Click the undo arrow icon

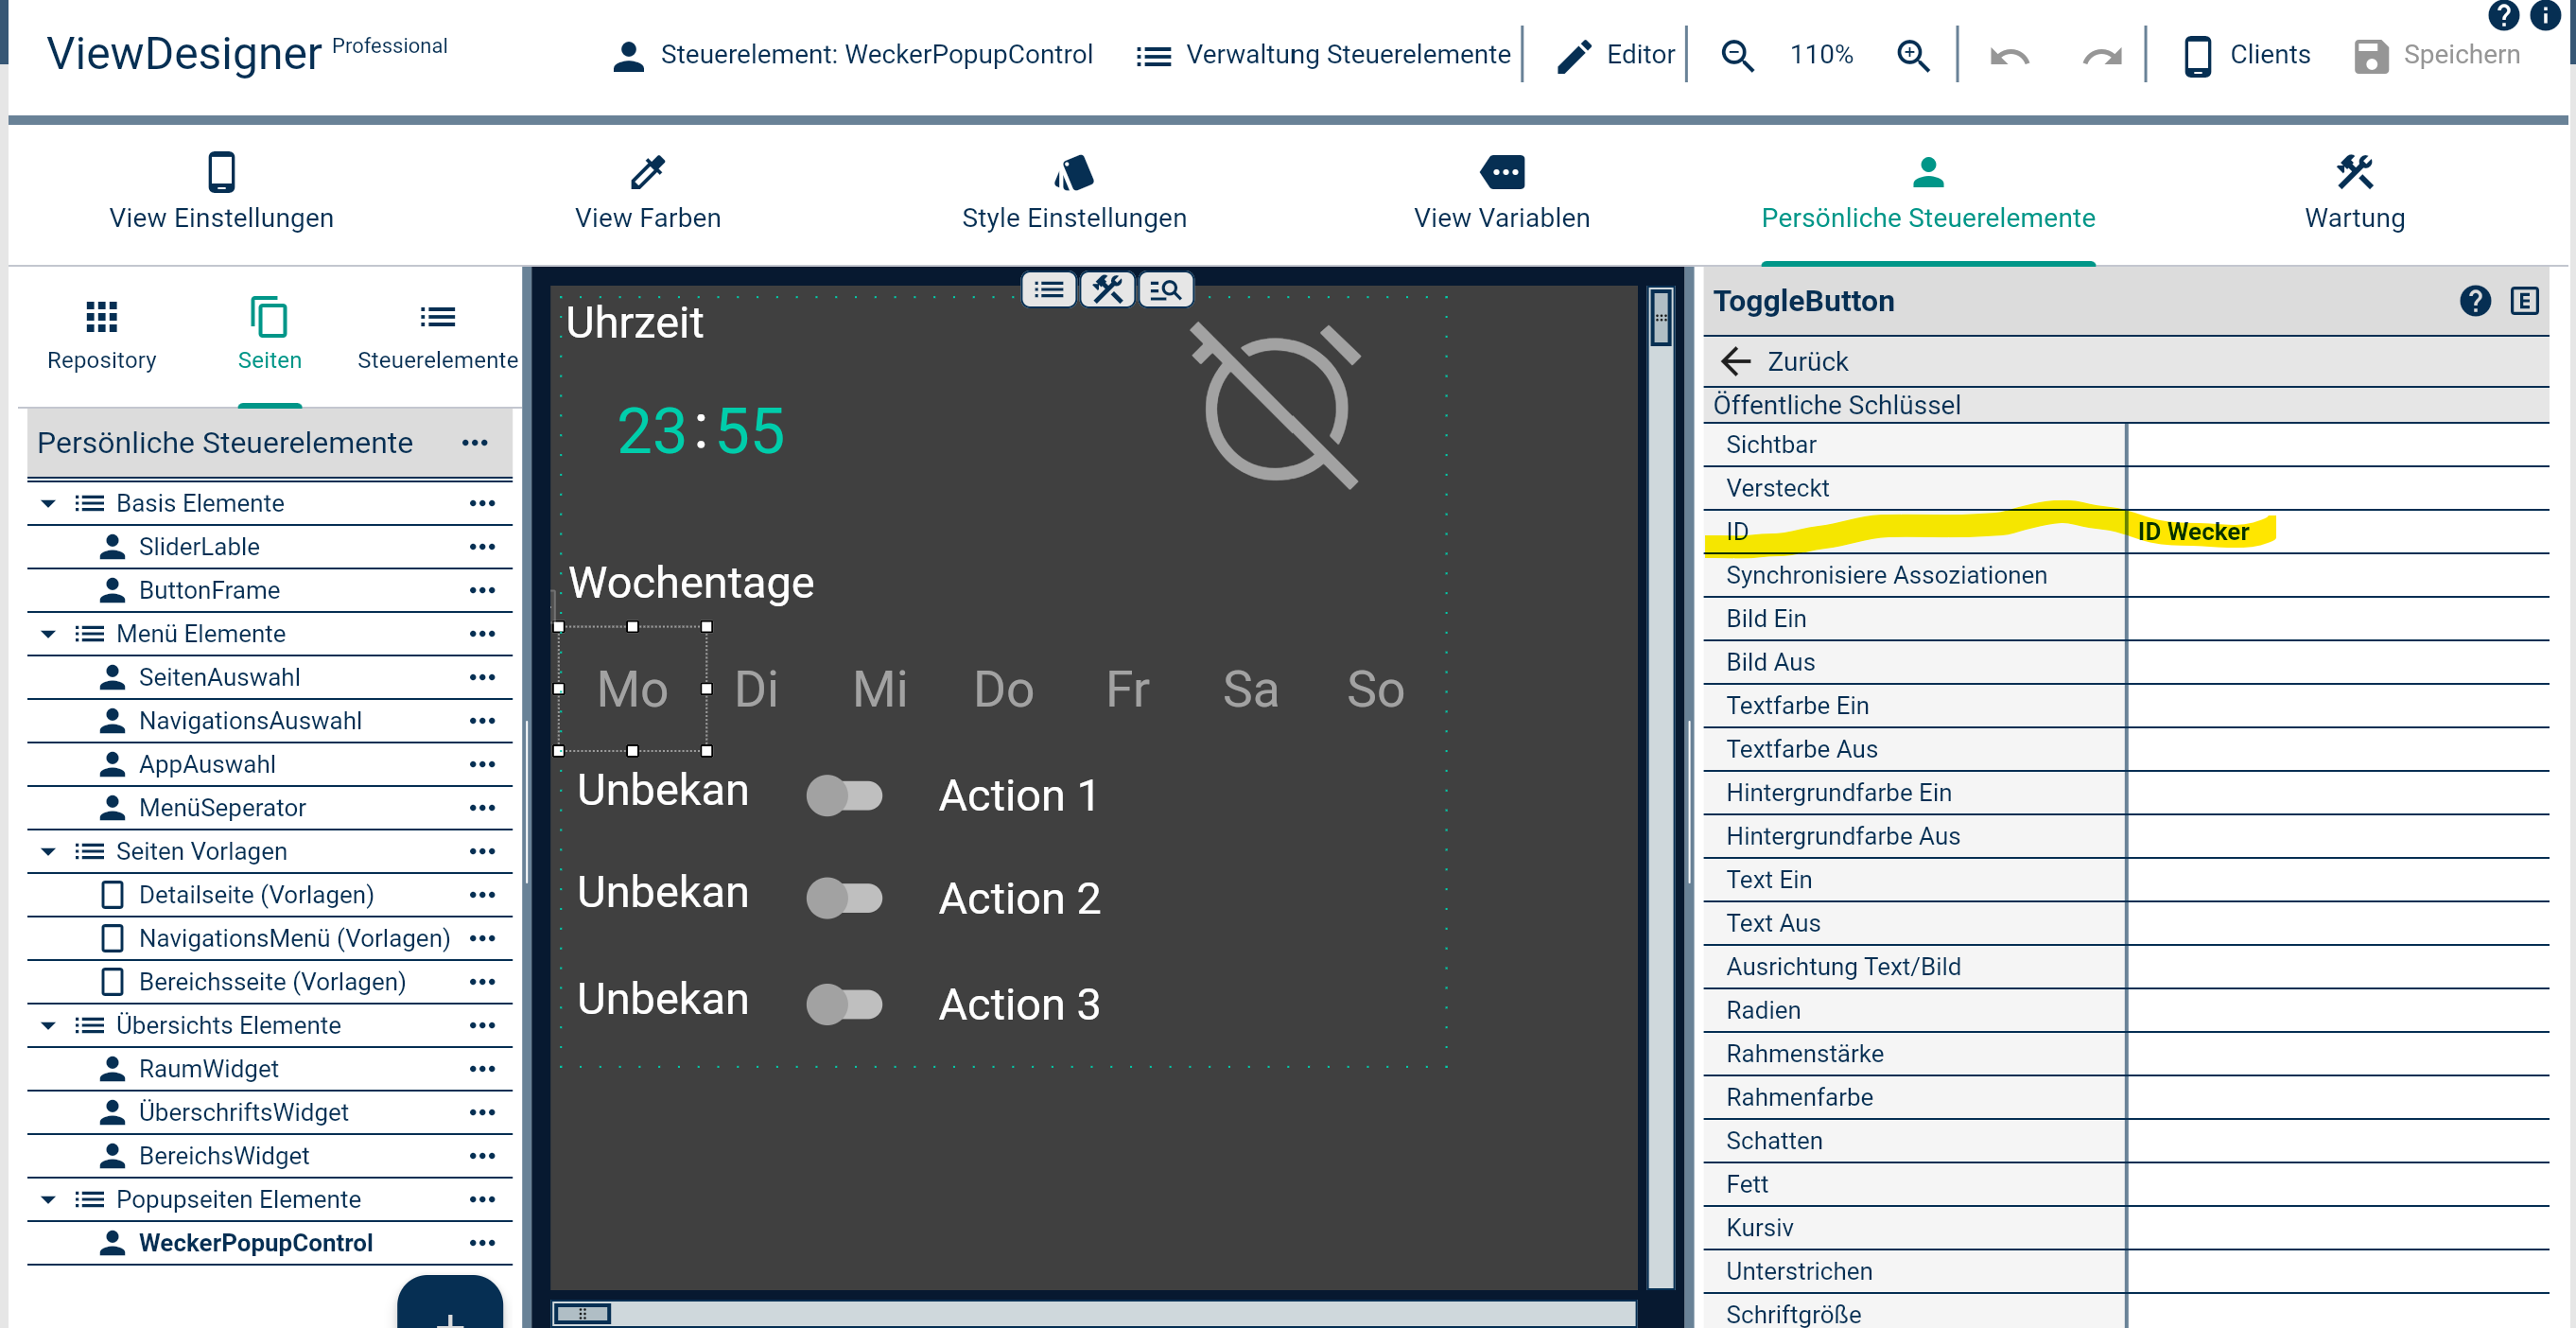(x=2009, y=56)
